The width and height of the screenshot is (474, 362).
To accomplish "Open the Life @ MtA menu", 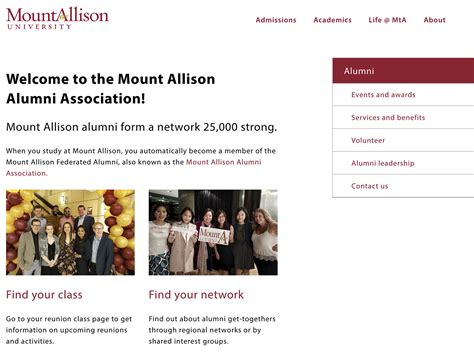I will coord(387,20).
